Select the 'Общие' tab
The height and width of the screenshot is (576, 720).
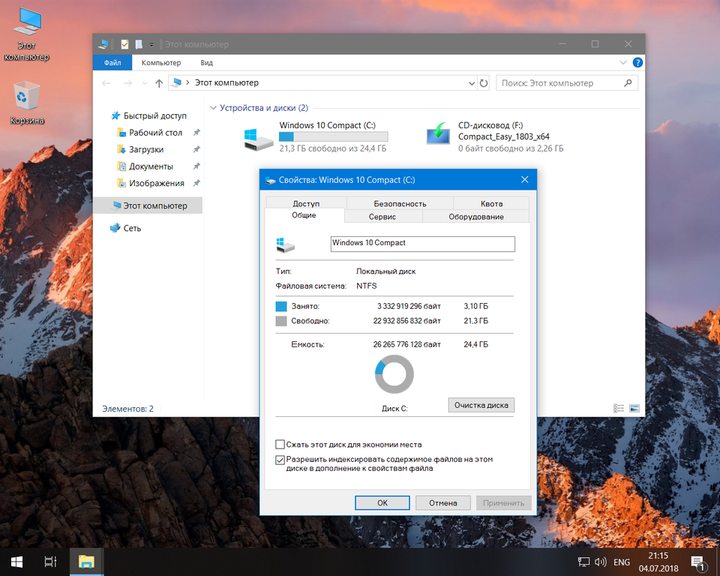pyautogui.click(x=304, y=215)
